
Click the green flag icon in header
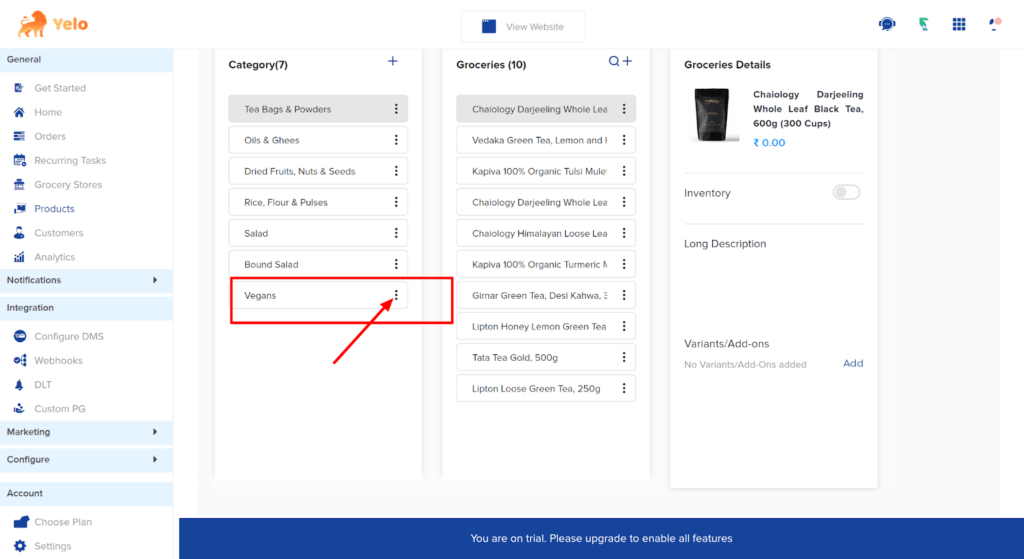click(923, 24)
